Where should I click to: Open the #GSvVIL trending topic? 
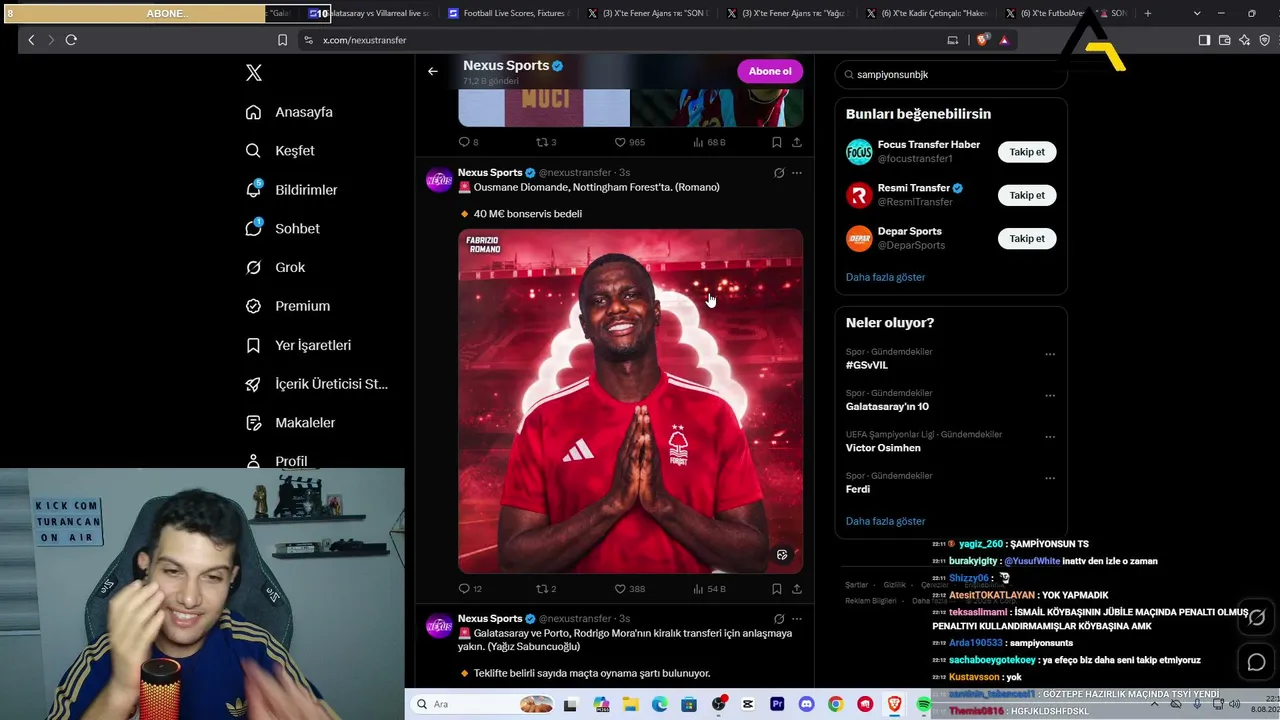[867, 365]
